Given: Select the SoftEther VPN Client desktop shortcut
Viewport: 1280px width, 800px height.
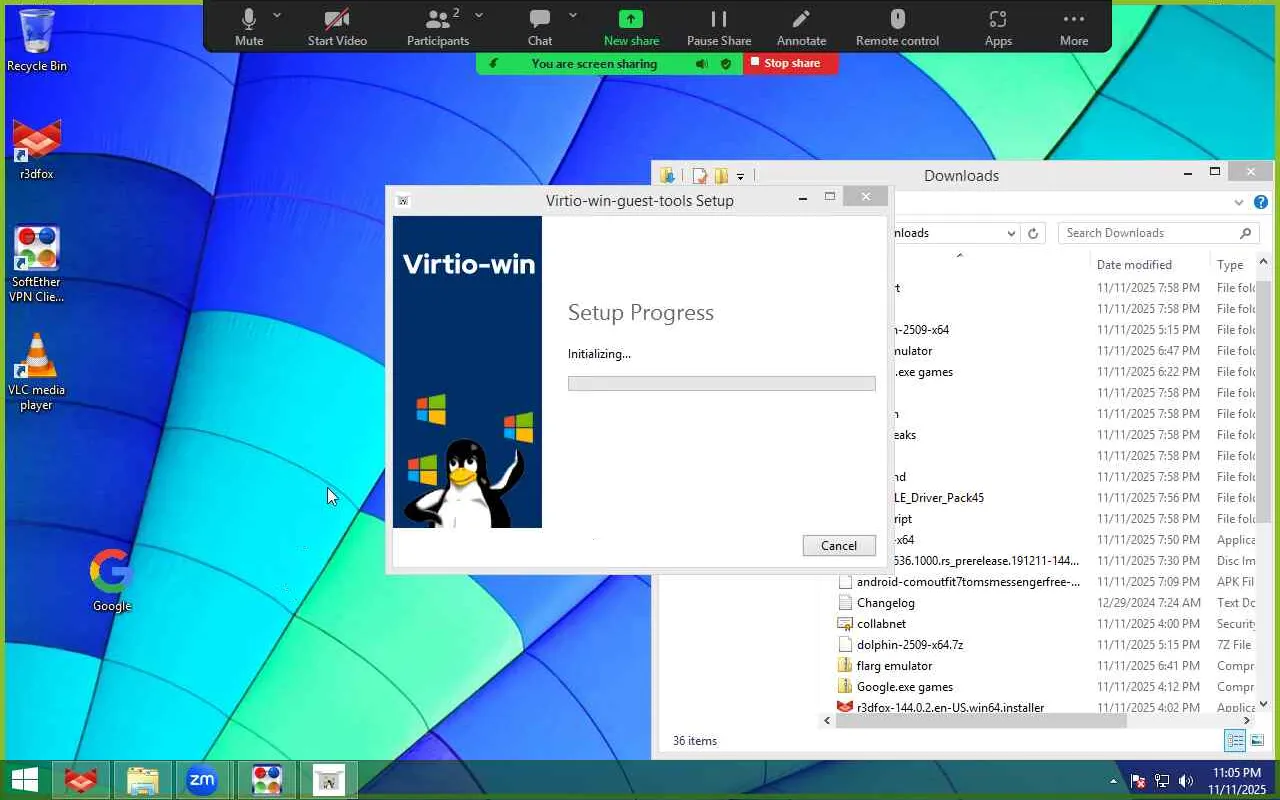Looking at the screenshot, I should [x=37, y=264].
